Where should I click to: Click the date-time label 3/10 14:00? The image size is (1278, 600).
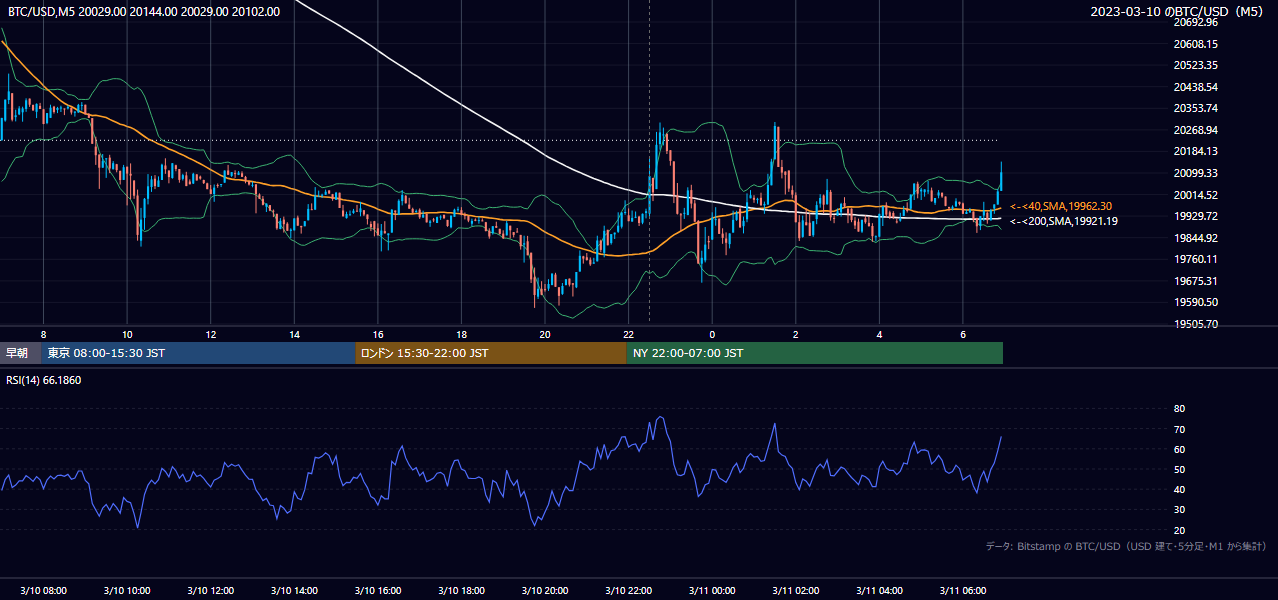click(x=294, y=591)
